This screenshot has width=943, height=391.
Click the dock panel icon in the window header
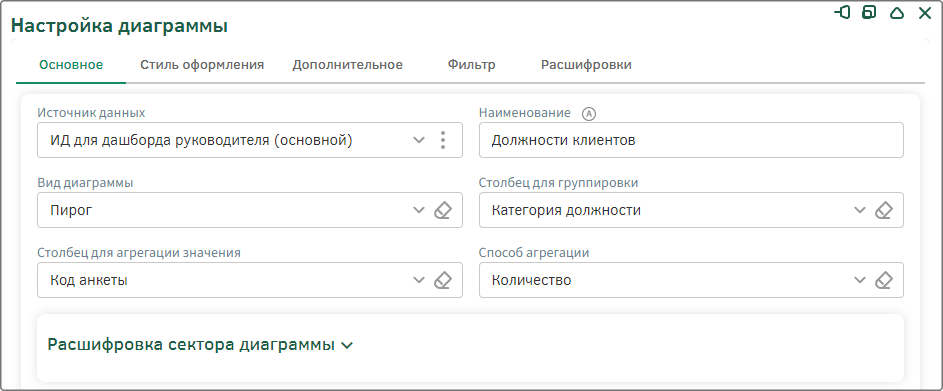843,13
